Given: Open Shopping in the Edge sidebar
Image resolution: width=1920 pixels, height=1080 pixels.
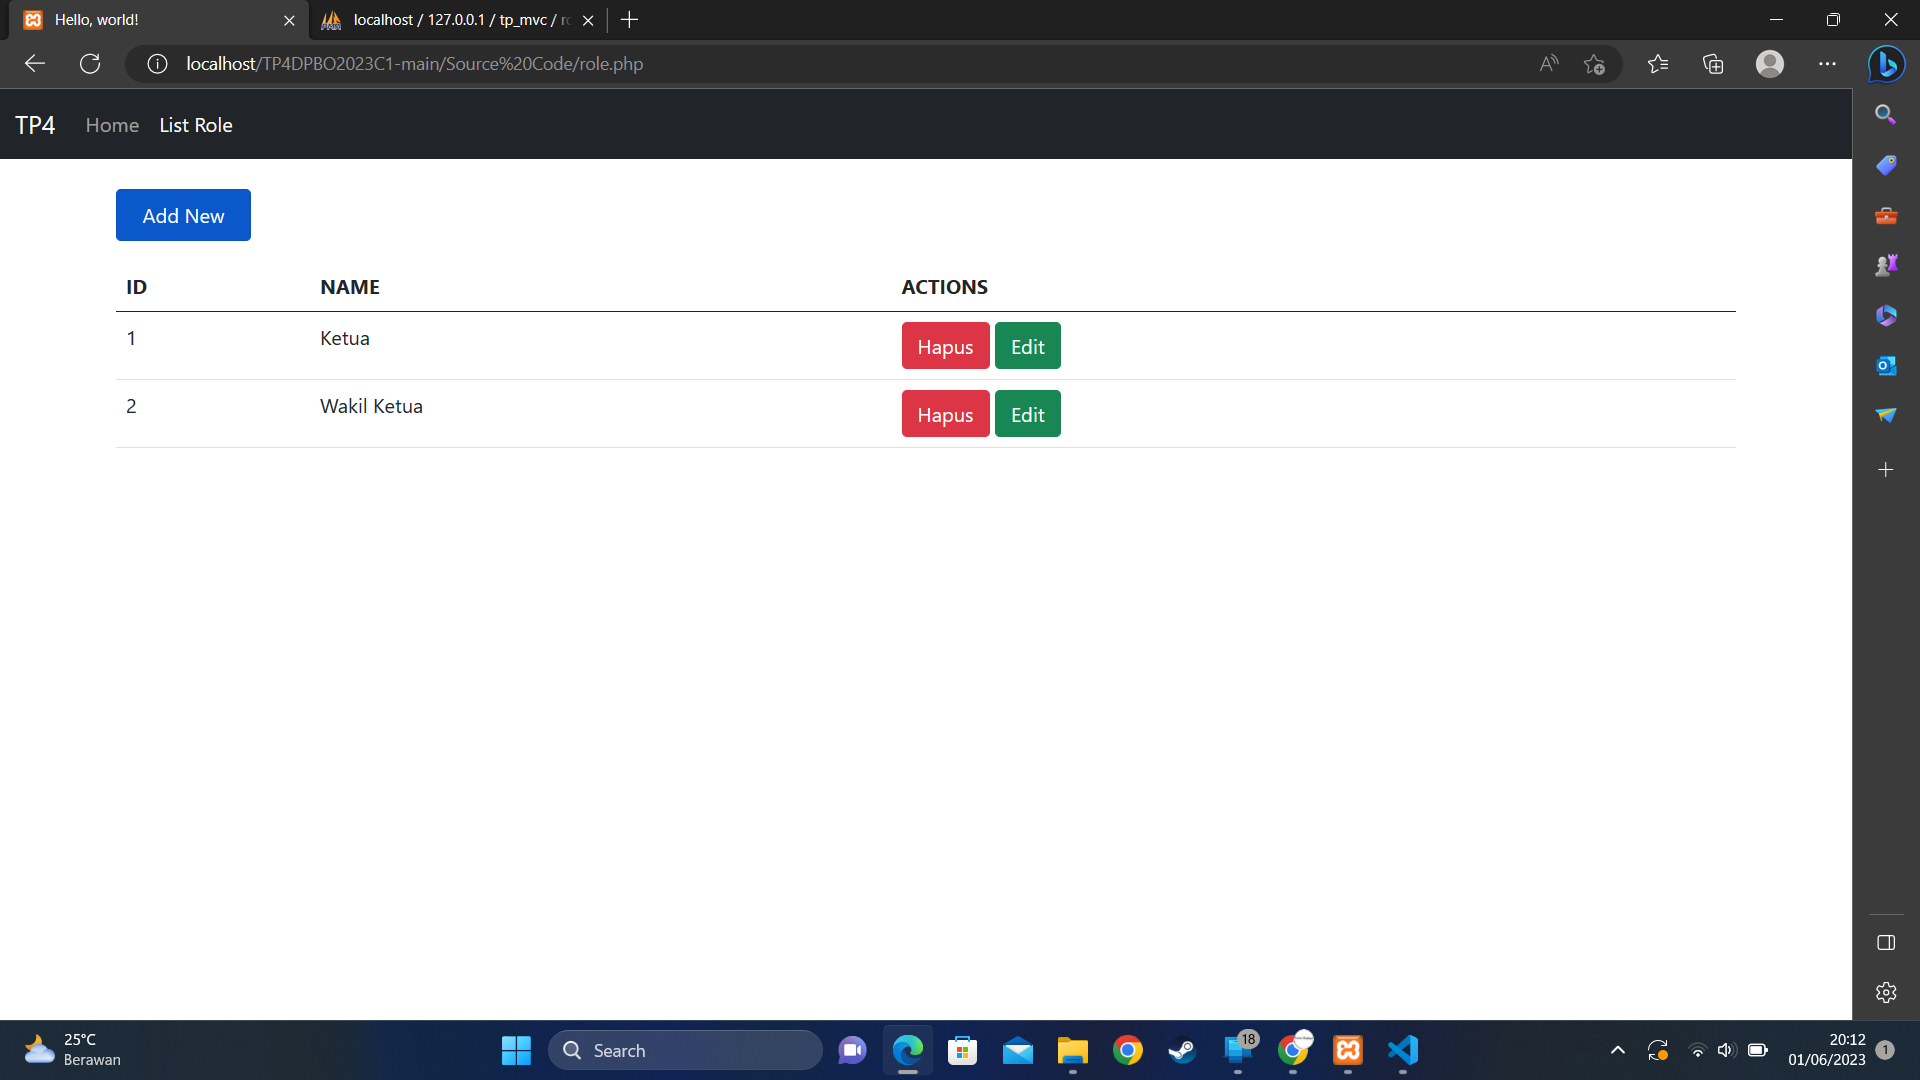Looking at the screenshot, I should (x=1886, y=165).
